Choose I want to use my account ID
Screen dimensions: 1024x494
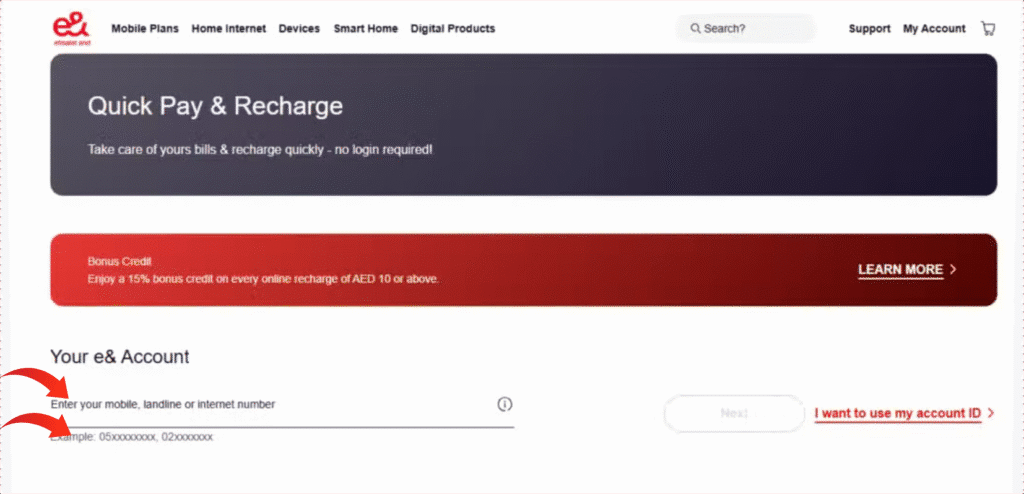click(897, 413)
